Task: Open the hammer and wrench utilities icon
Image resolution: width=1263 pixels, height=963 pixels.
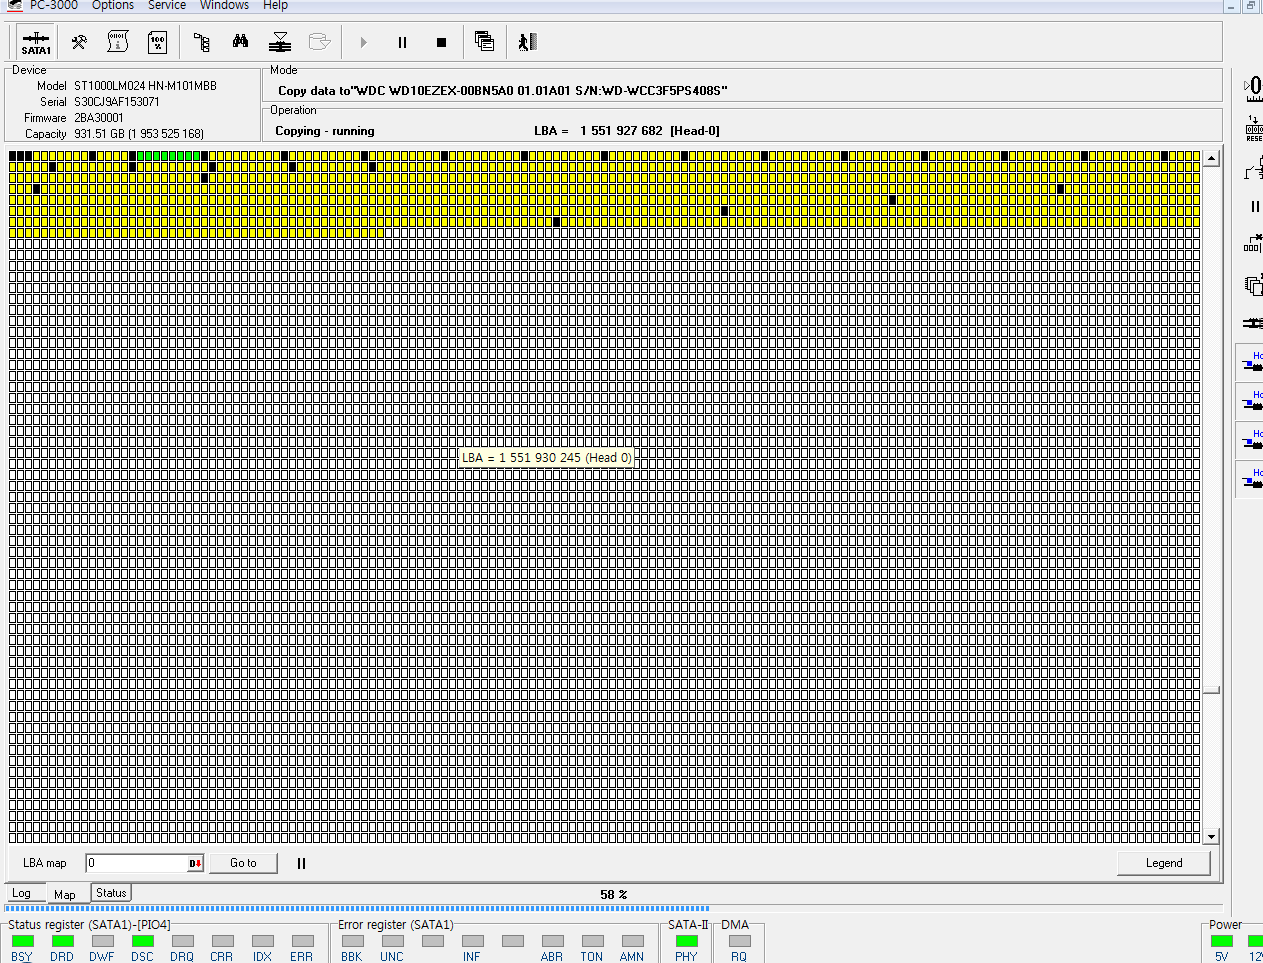Action: coord(79,42)
